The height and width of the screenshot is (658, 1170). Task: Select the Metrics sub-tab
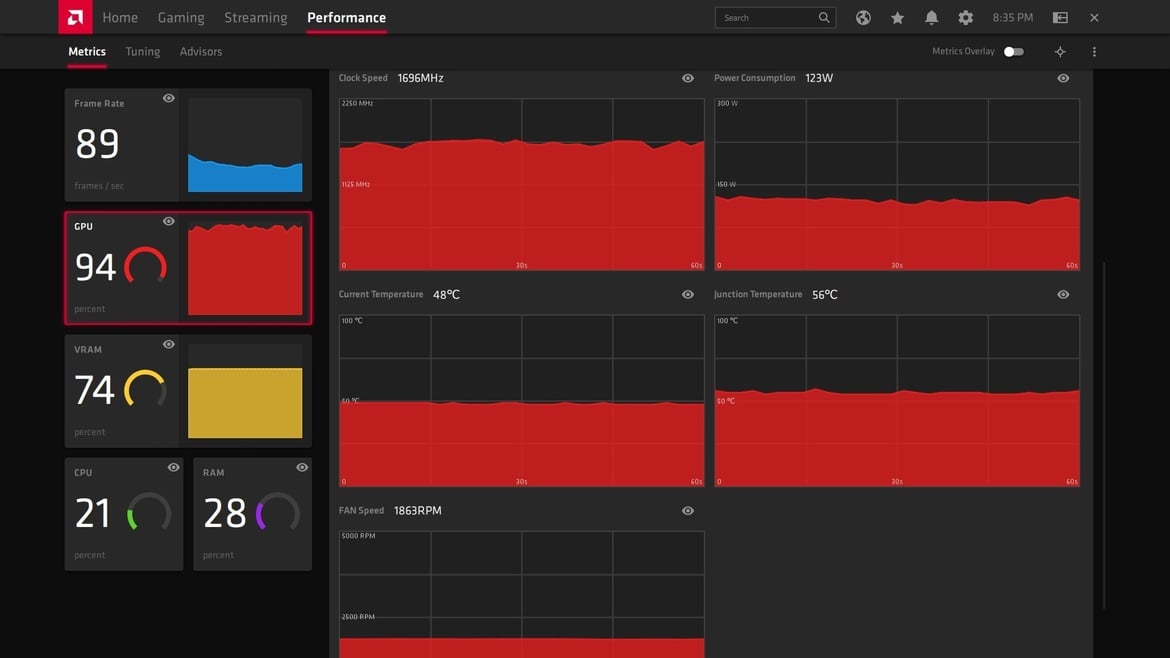87,51
